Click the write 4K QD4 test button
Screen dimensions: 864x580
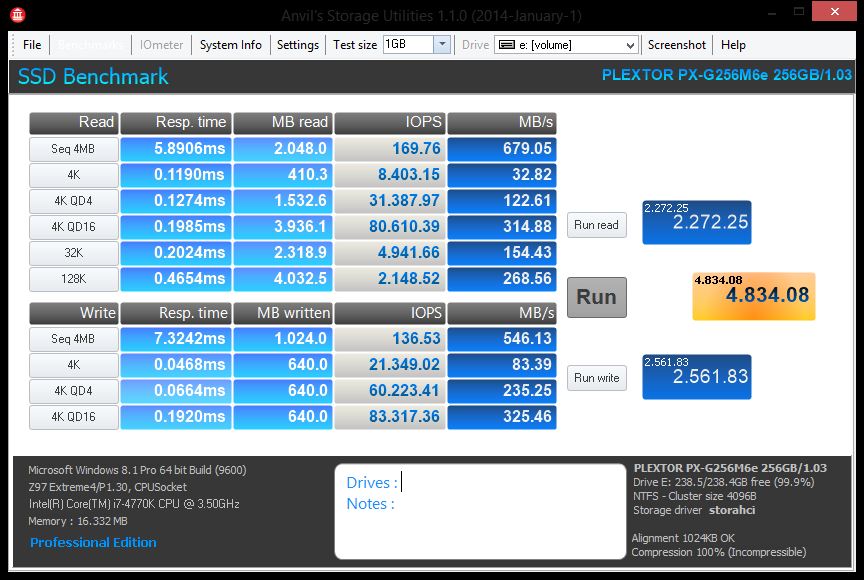pos(74,391)
